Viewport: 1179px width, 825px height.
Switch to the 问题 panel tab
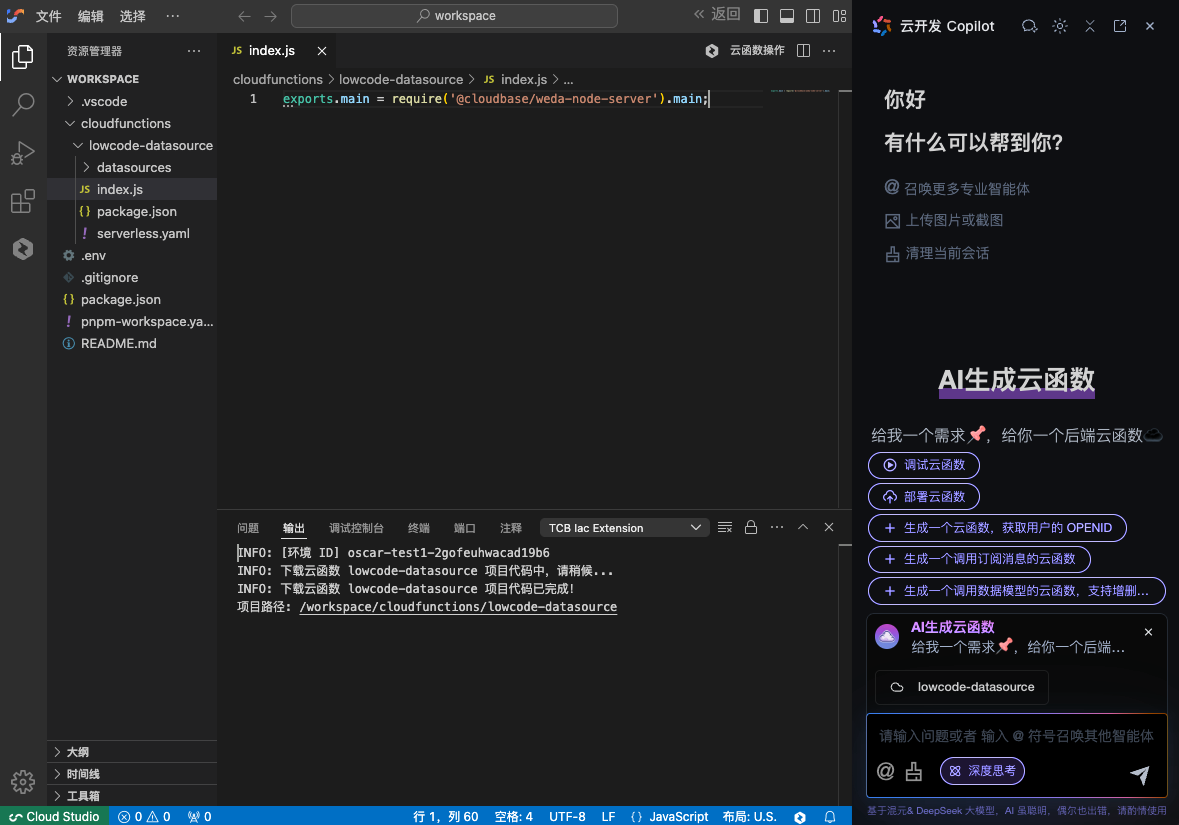[248, 528]
